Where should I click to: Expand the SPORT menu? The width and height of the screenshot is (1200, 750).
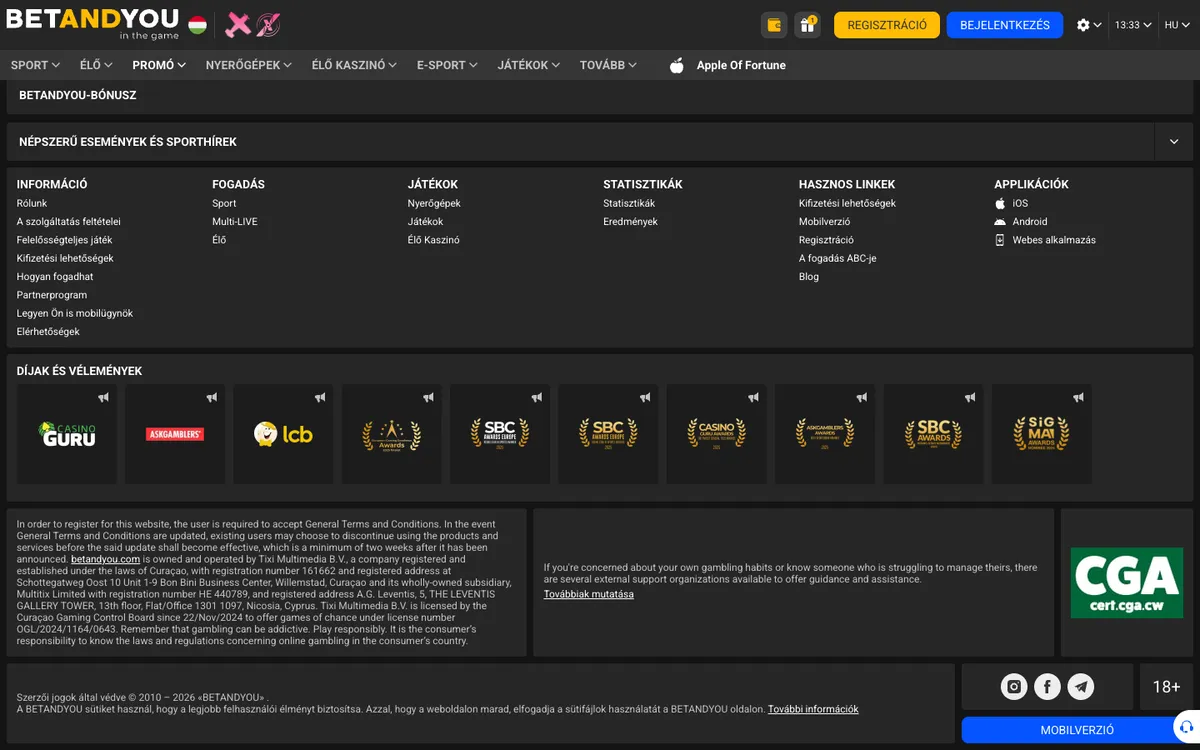pos(36,65)
